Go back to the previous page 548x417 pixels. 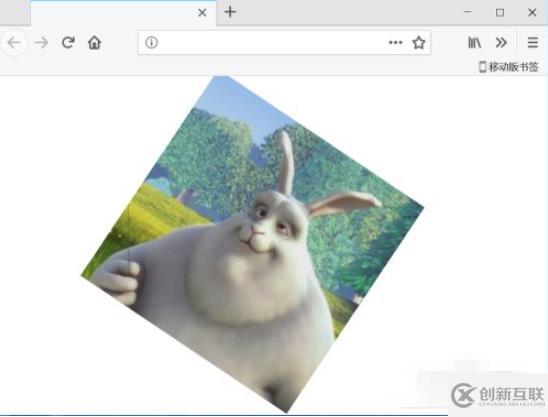(x=14, y=43)
